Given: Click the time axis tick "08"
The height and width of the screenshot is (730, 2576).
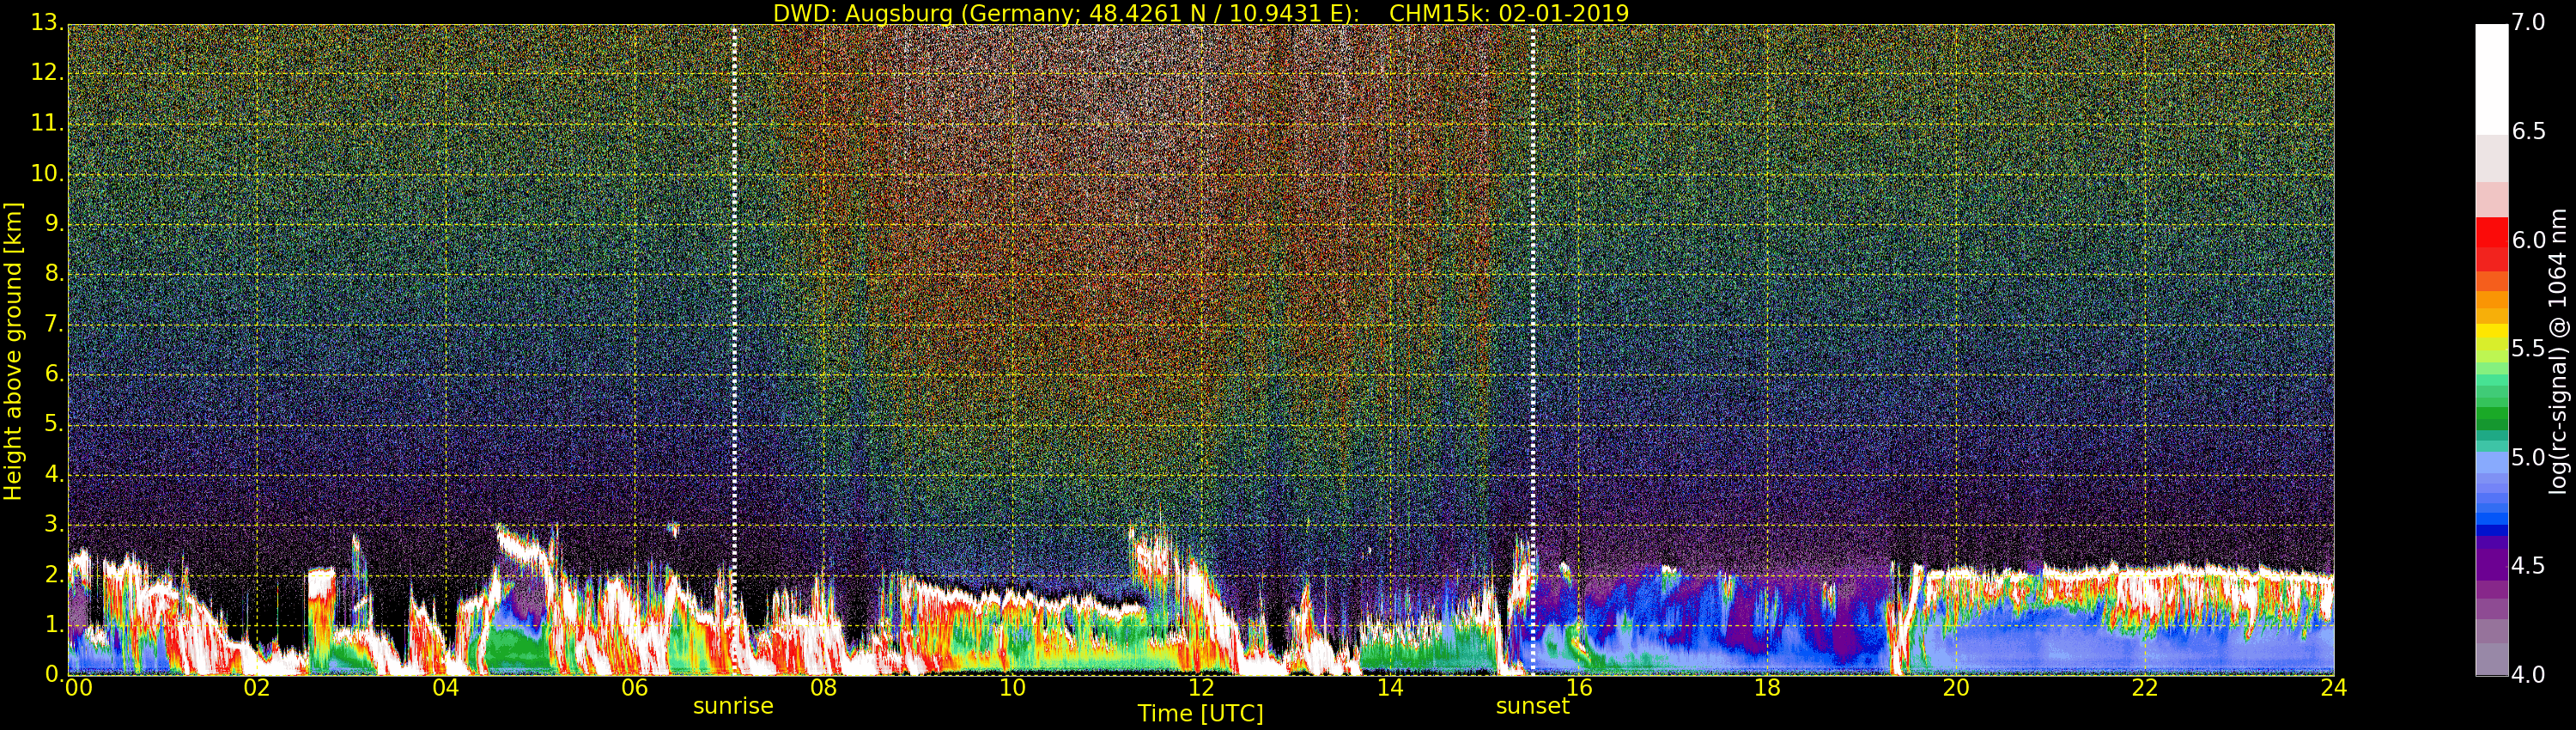Looking at the screenshot, I should [x=824, y=688].
